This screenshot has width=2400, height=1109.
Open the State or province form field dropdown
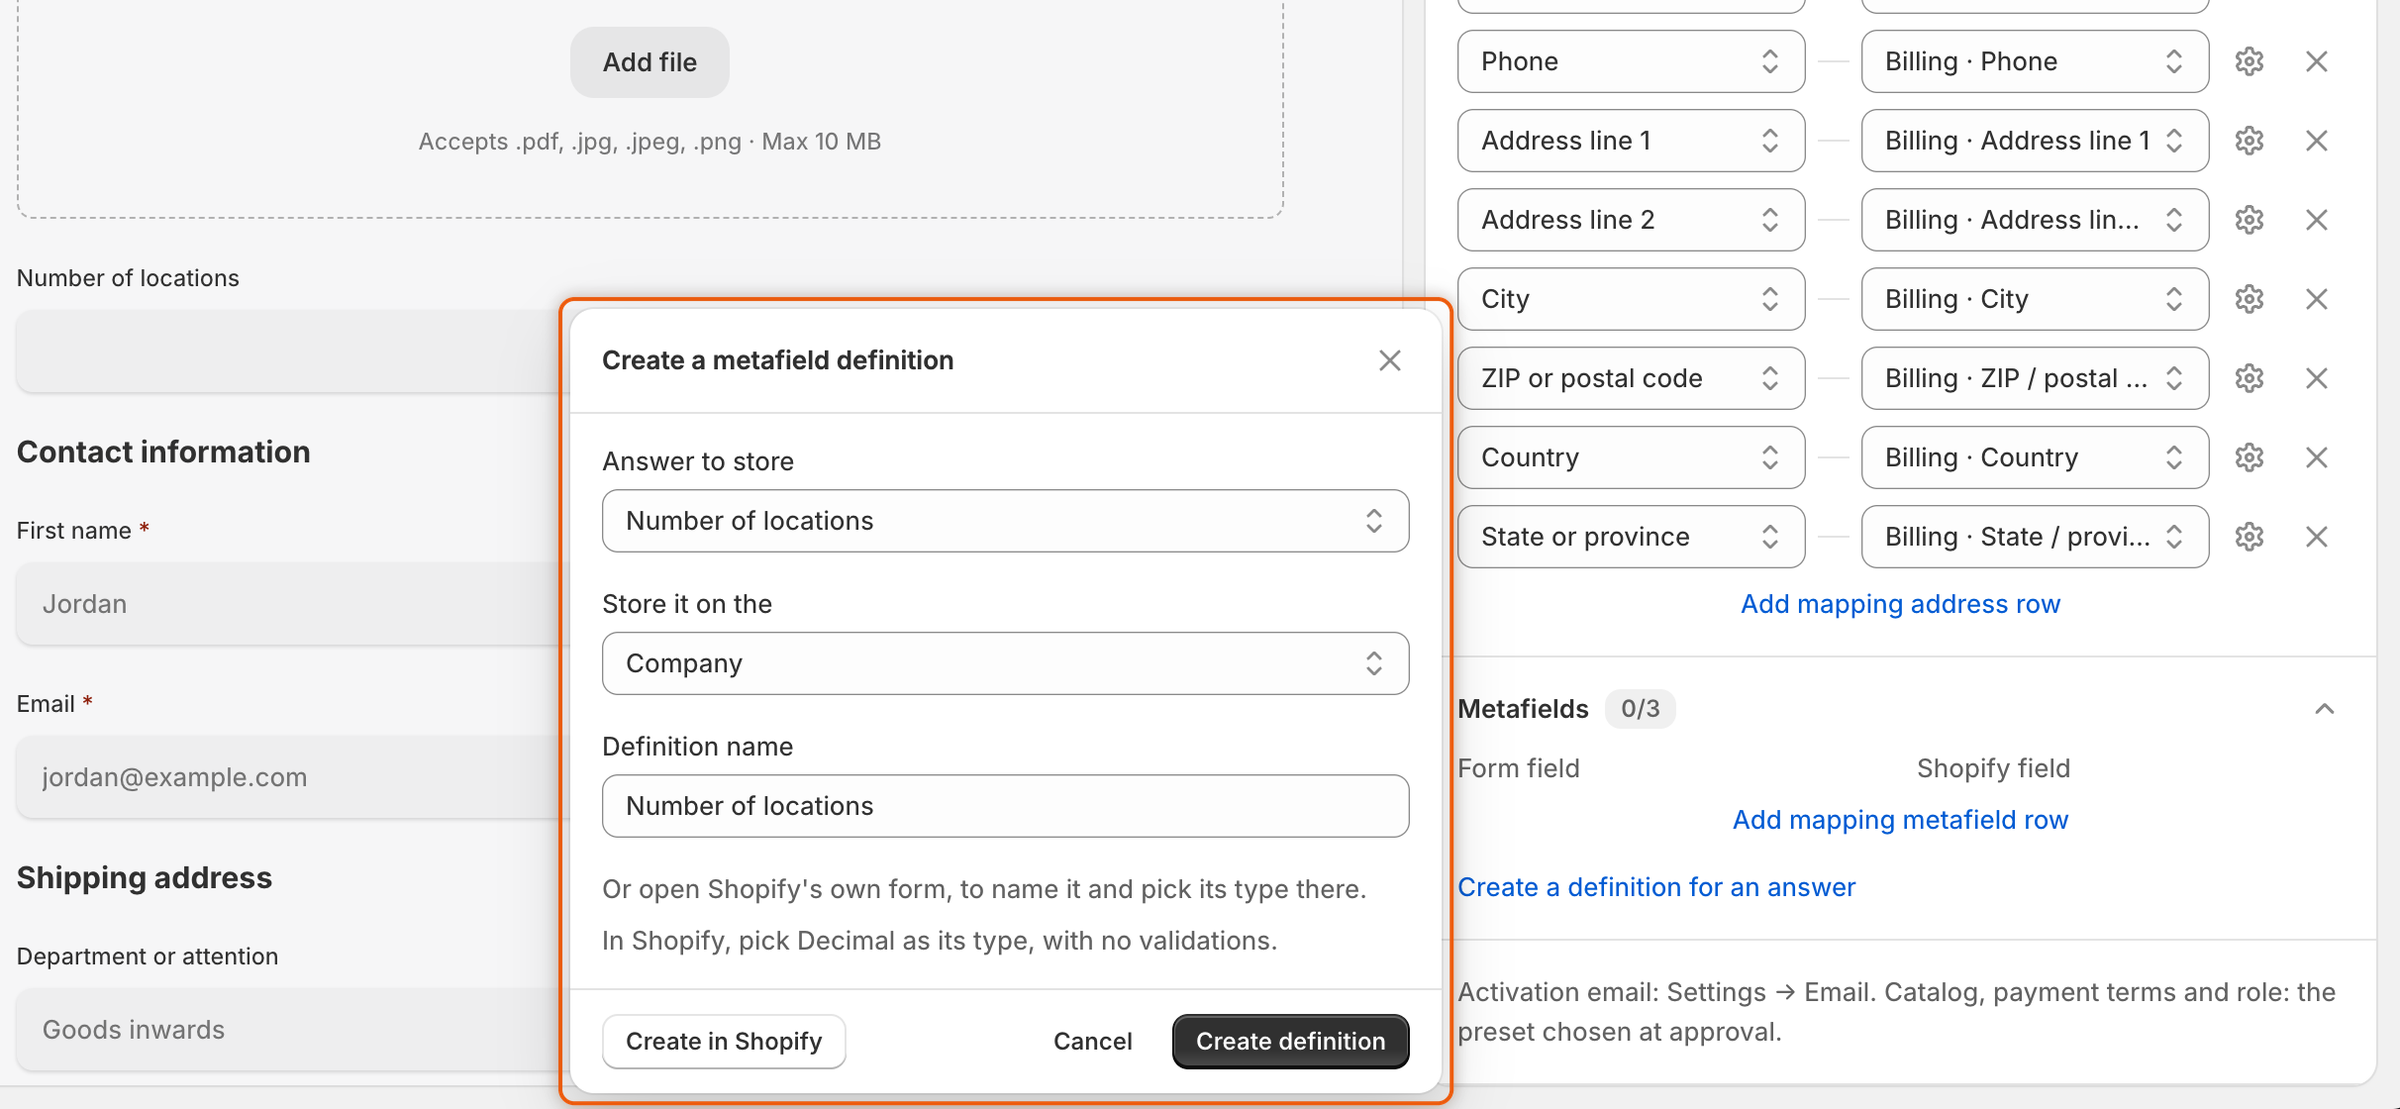(1631, 536)
